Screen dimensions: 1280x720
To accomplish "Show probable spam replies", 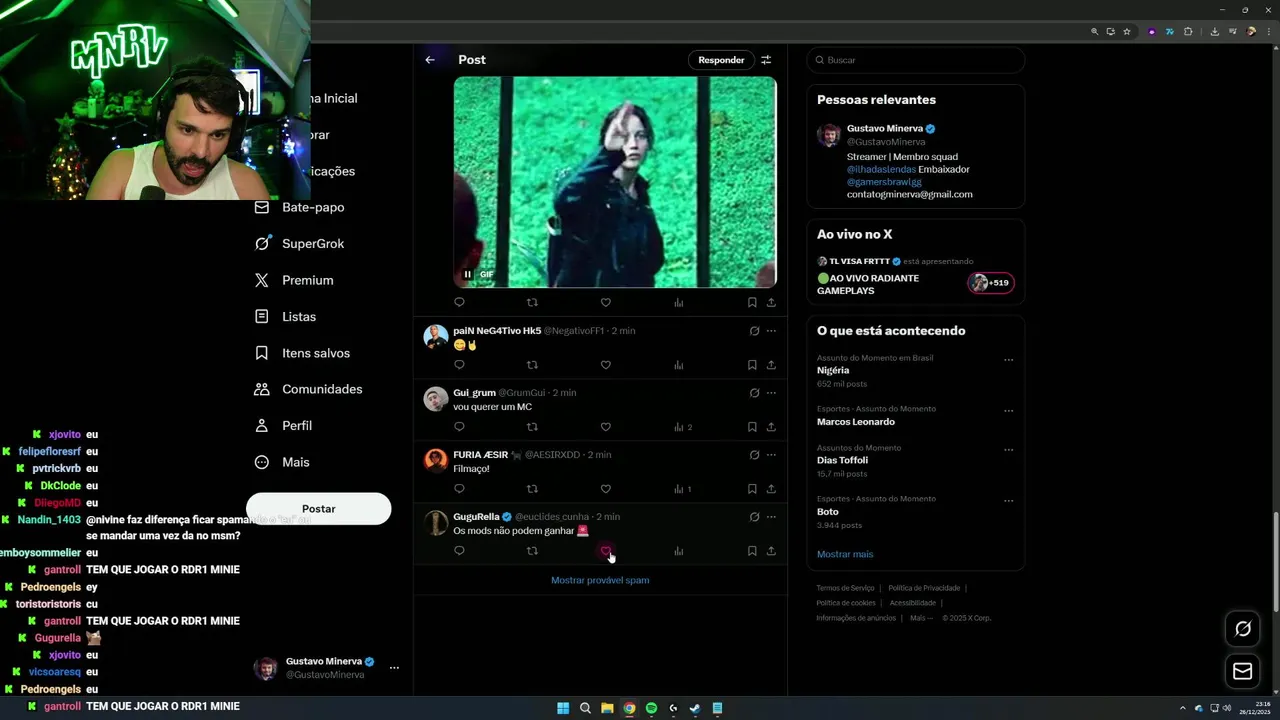I will (600, 580).
